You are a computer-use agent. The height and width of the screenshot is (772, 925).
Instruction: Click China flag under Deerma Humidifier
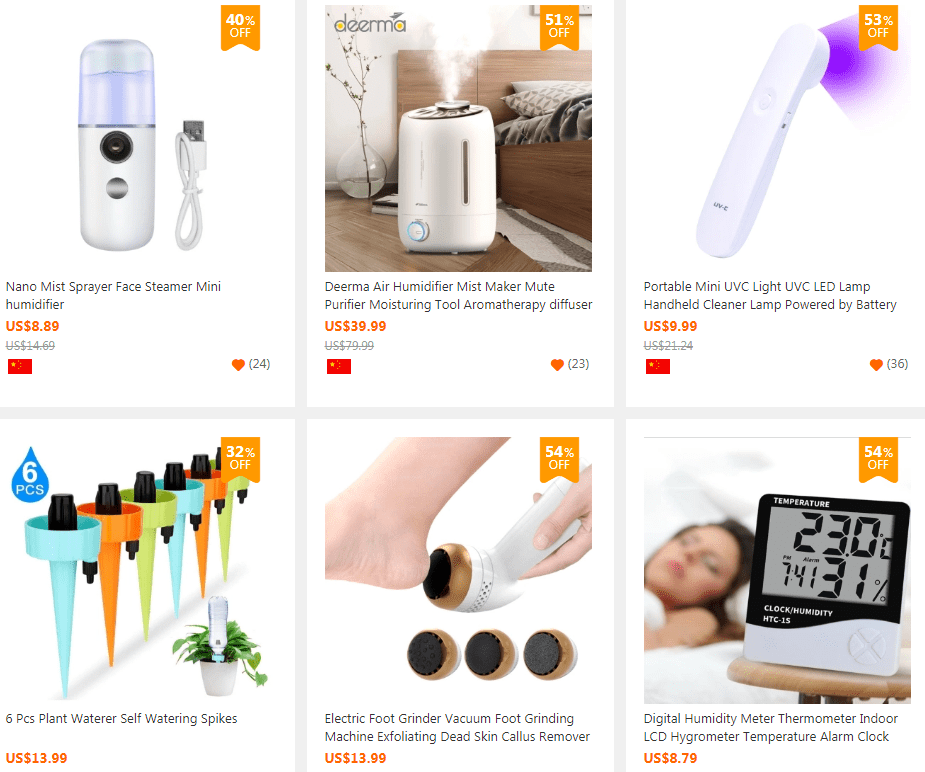(339, 366)
